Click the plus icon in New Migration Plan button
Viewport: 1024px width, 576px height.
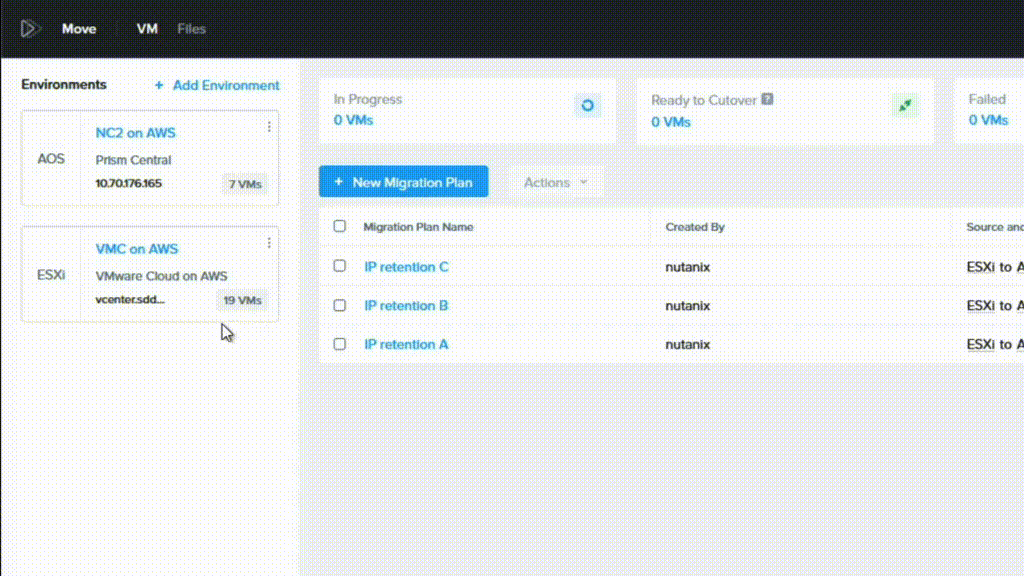[x=339, y=182]
